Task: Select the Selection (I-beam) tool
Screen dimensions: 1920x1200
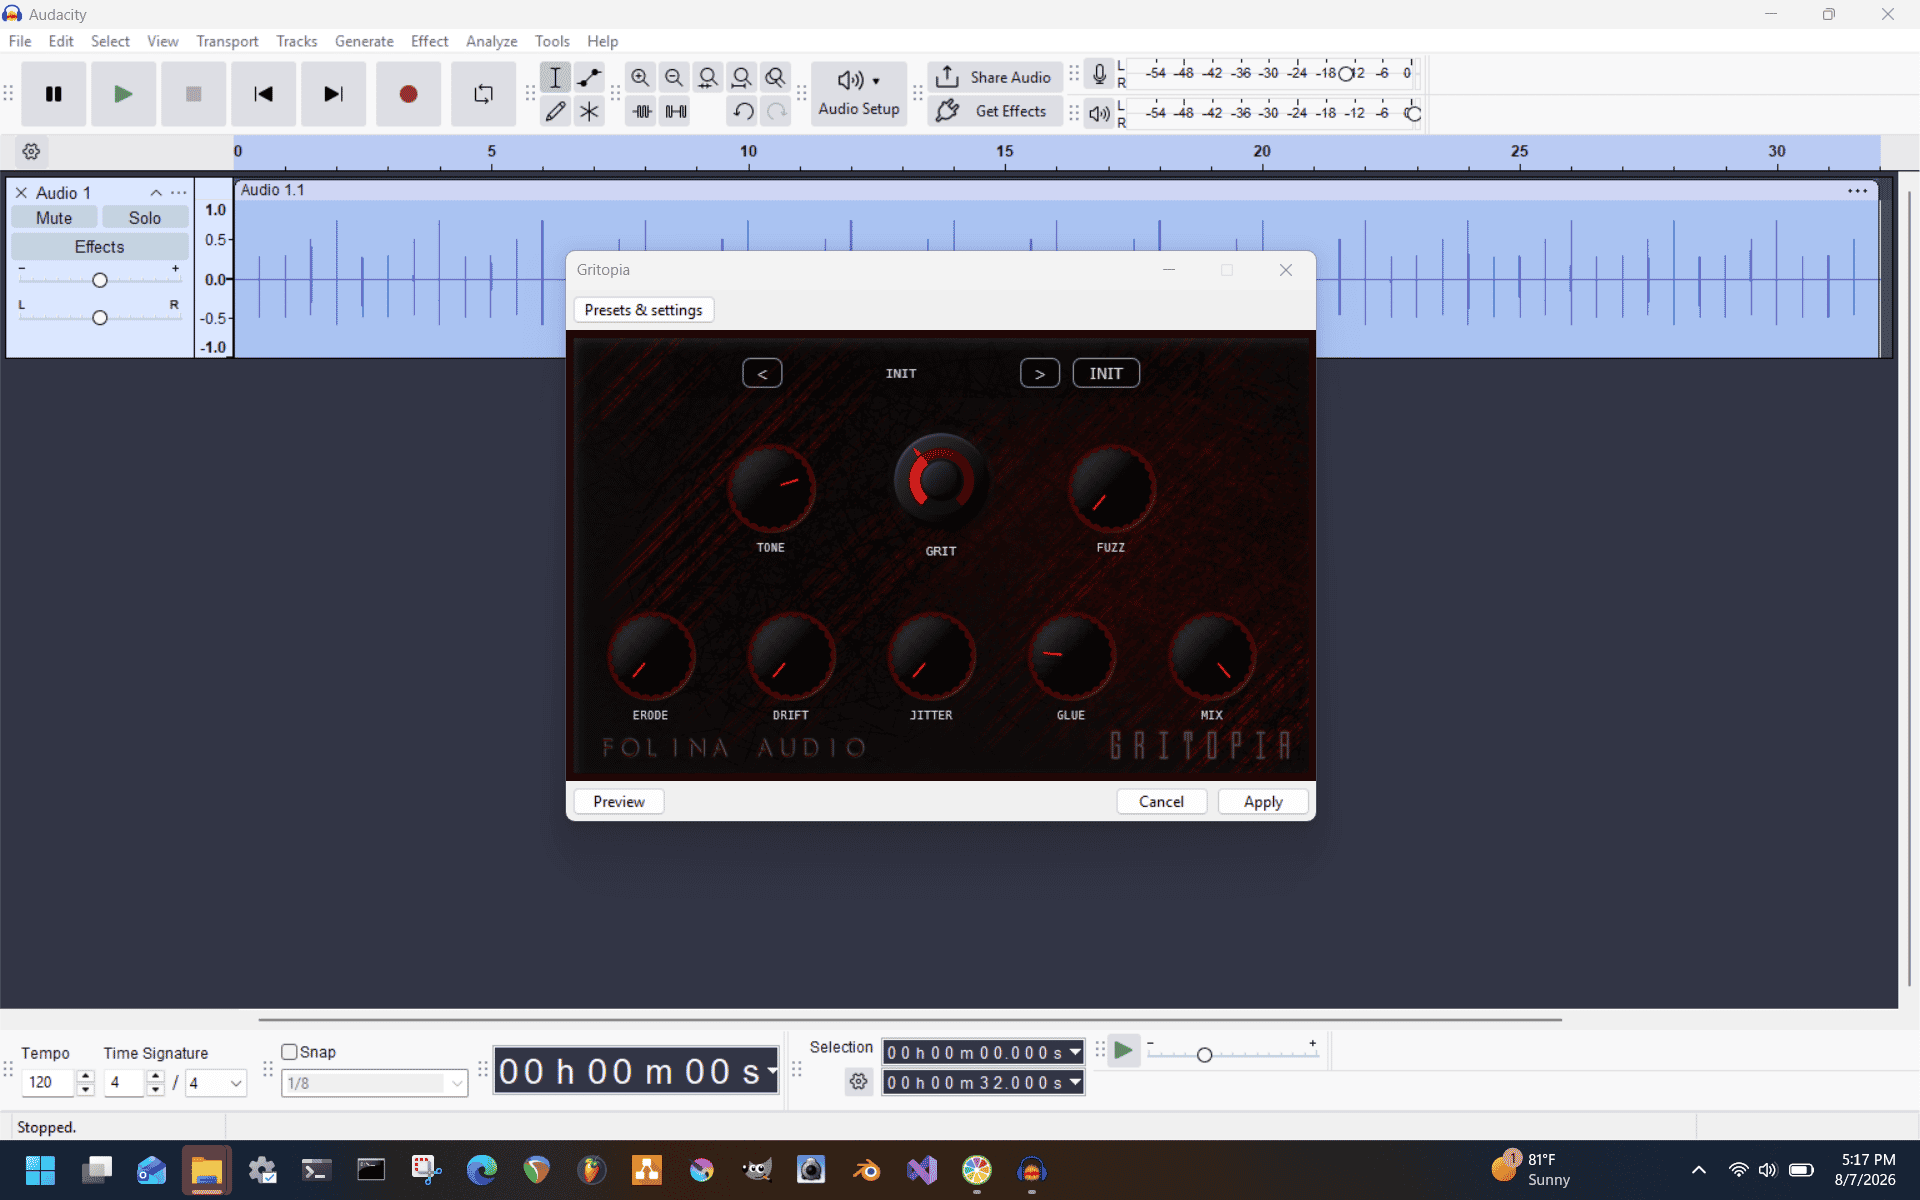Action: (555, 77)
